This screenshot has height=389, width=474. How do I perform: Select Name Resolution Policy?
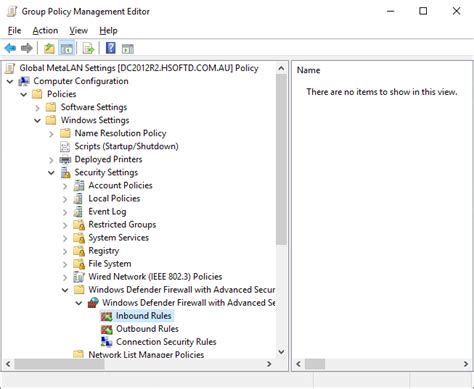pyautogui.click(x=120, y=133)
